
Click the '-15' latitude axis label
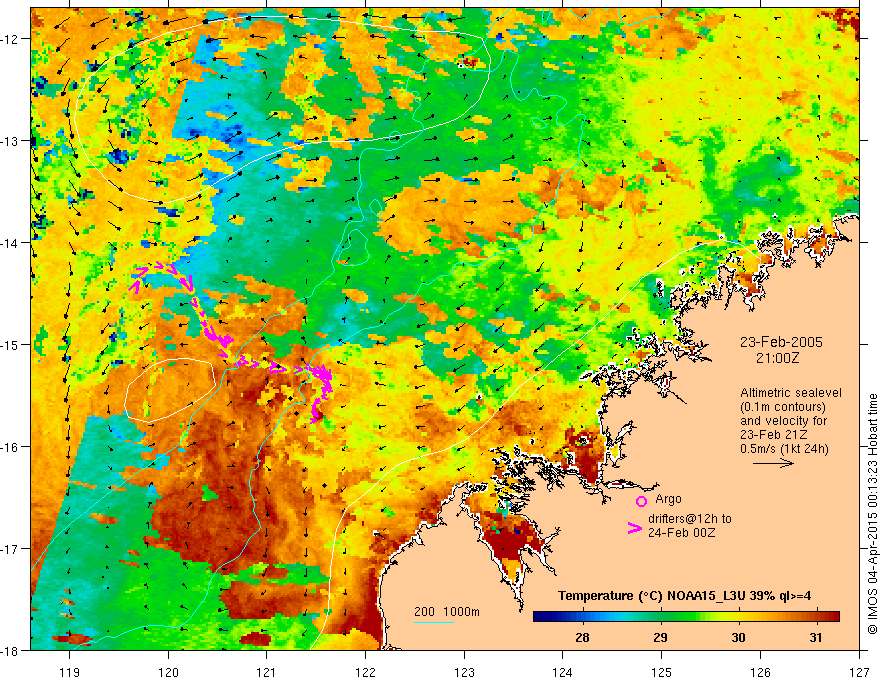click(x=10, y=344)
